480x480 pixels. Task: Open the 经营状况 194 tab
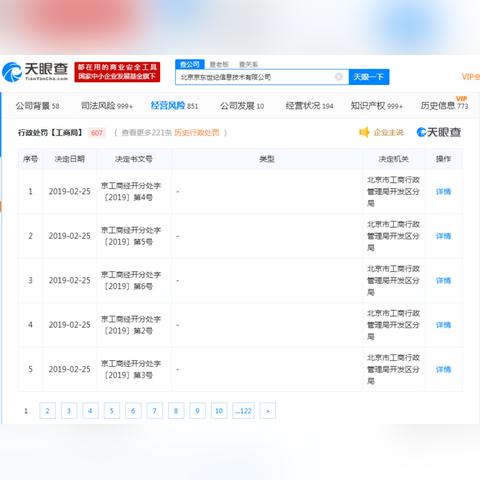point(309,106)
